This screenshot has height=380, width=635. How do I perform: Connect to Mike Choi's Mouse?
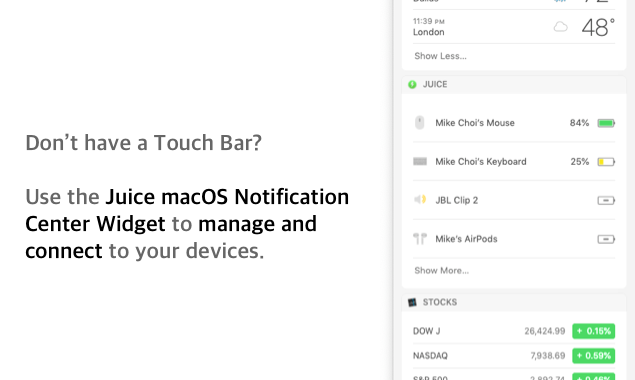click(514, 123)
